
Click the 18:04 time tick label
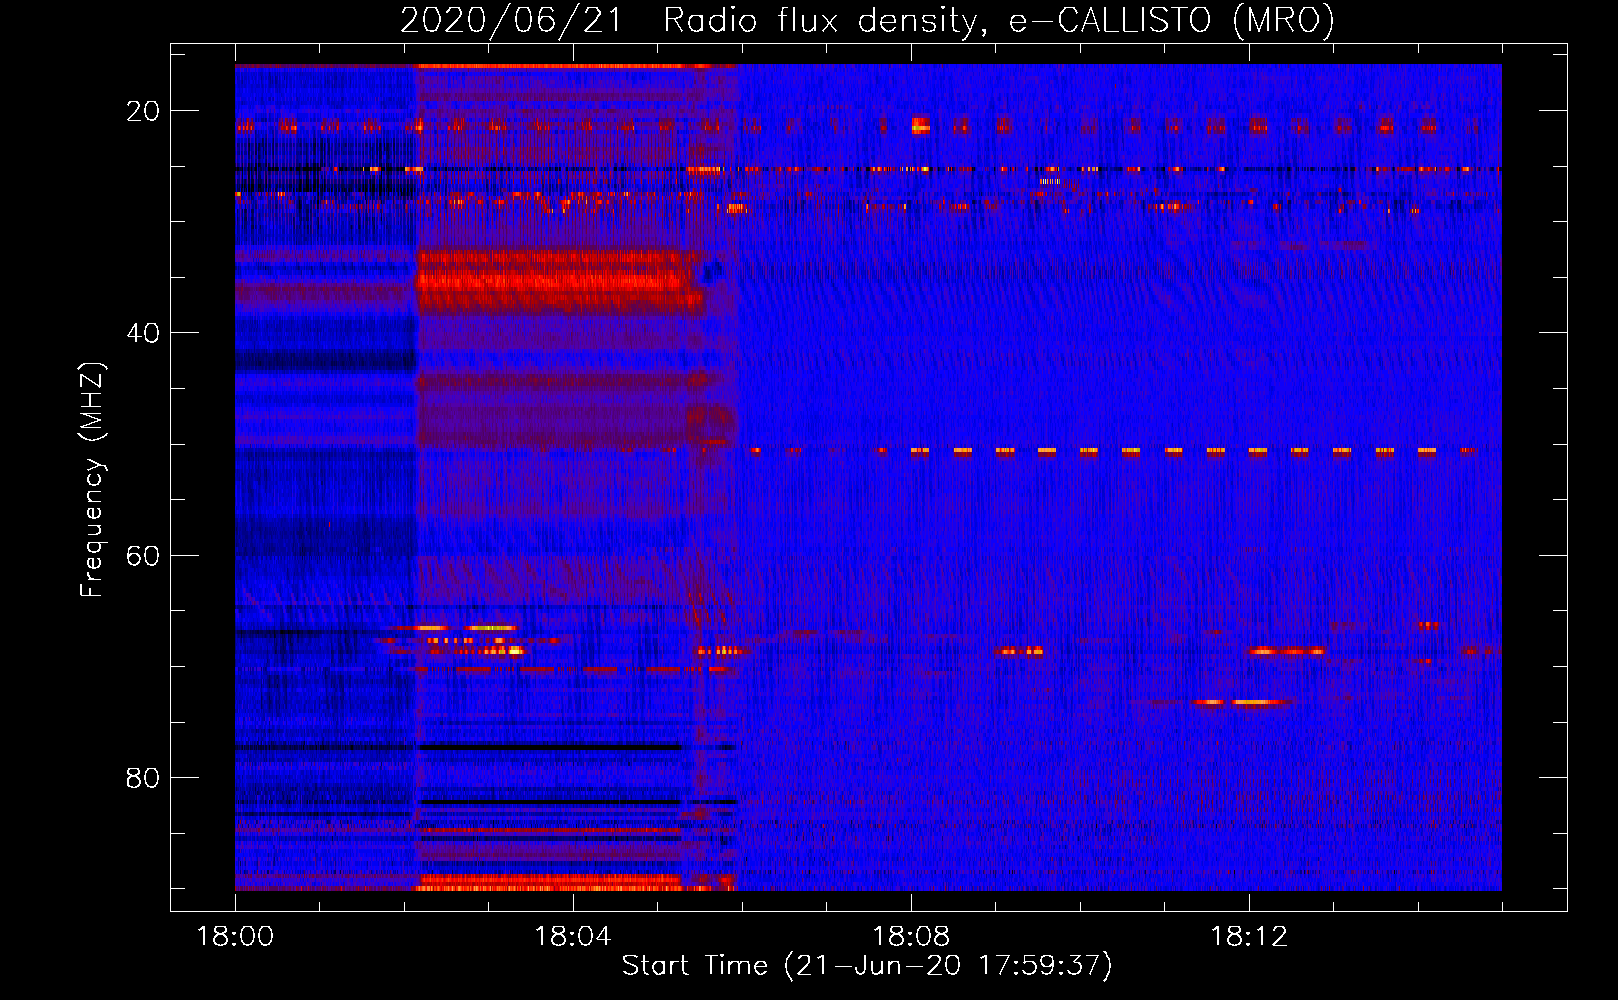click(573, 936)
